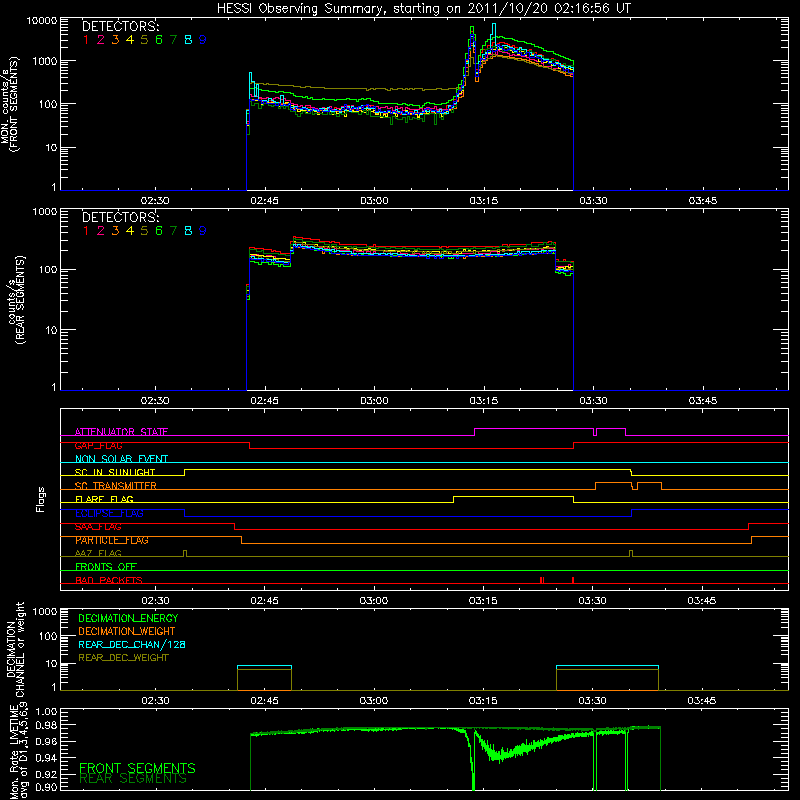Click DETECTORS: heading in rear segments plot
The image size is (800, 800).
tap(120, 217)
